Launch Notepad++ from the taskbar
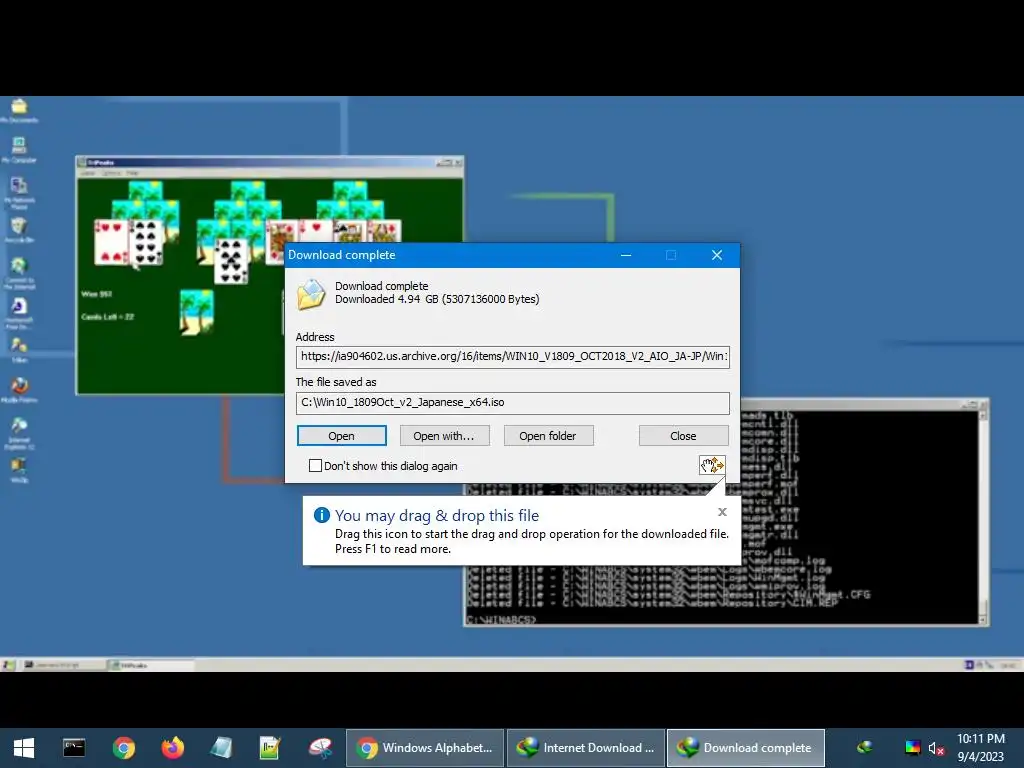The height and width of the screenshot is (768, 1024). (x=270, y=748)
